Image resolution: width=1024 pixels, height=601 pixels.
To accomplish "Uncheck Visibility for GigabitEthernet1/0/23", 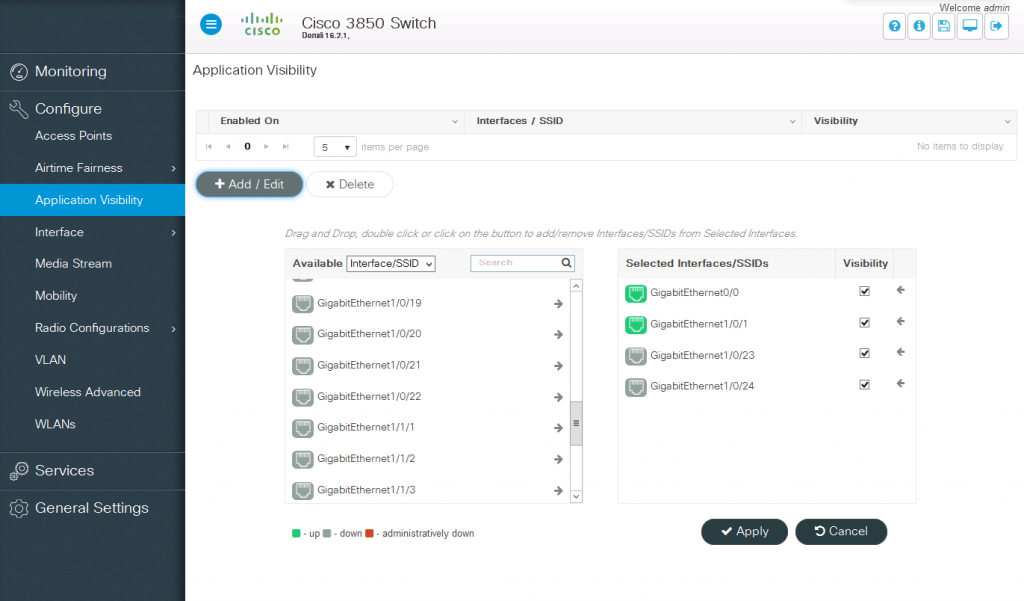I will 864,353.
